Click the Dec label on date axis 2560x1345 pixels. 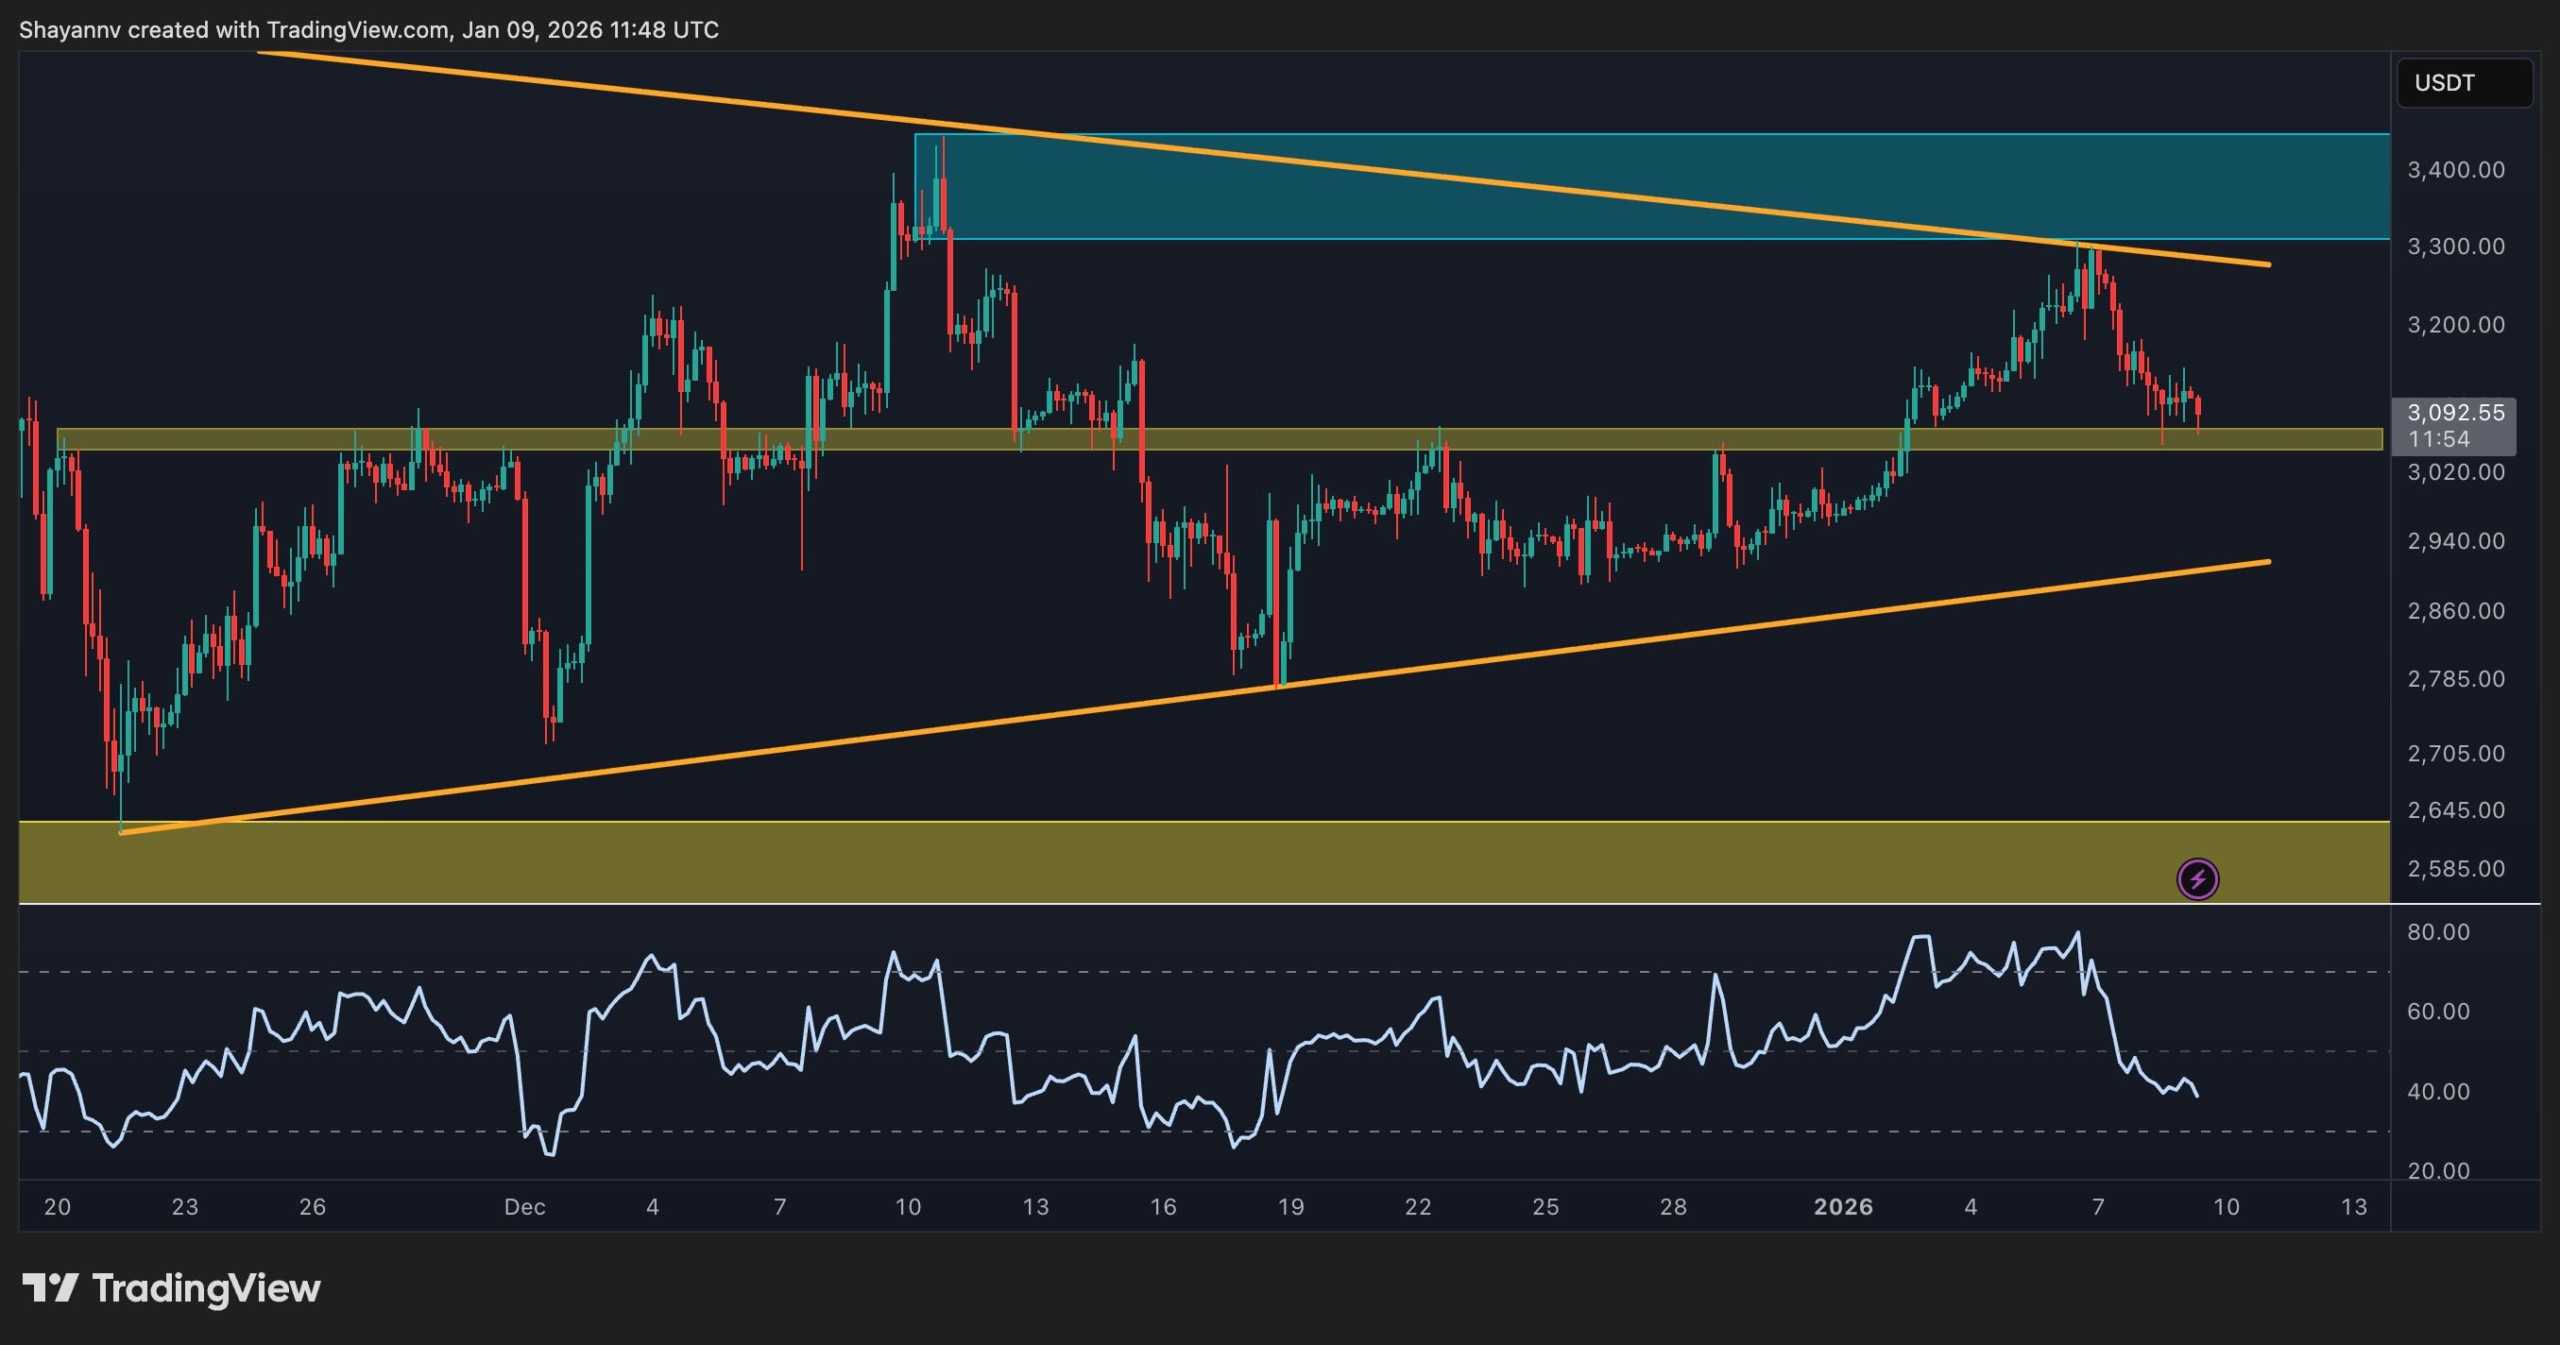(x=524, y=1207)
